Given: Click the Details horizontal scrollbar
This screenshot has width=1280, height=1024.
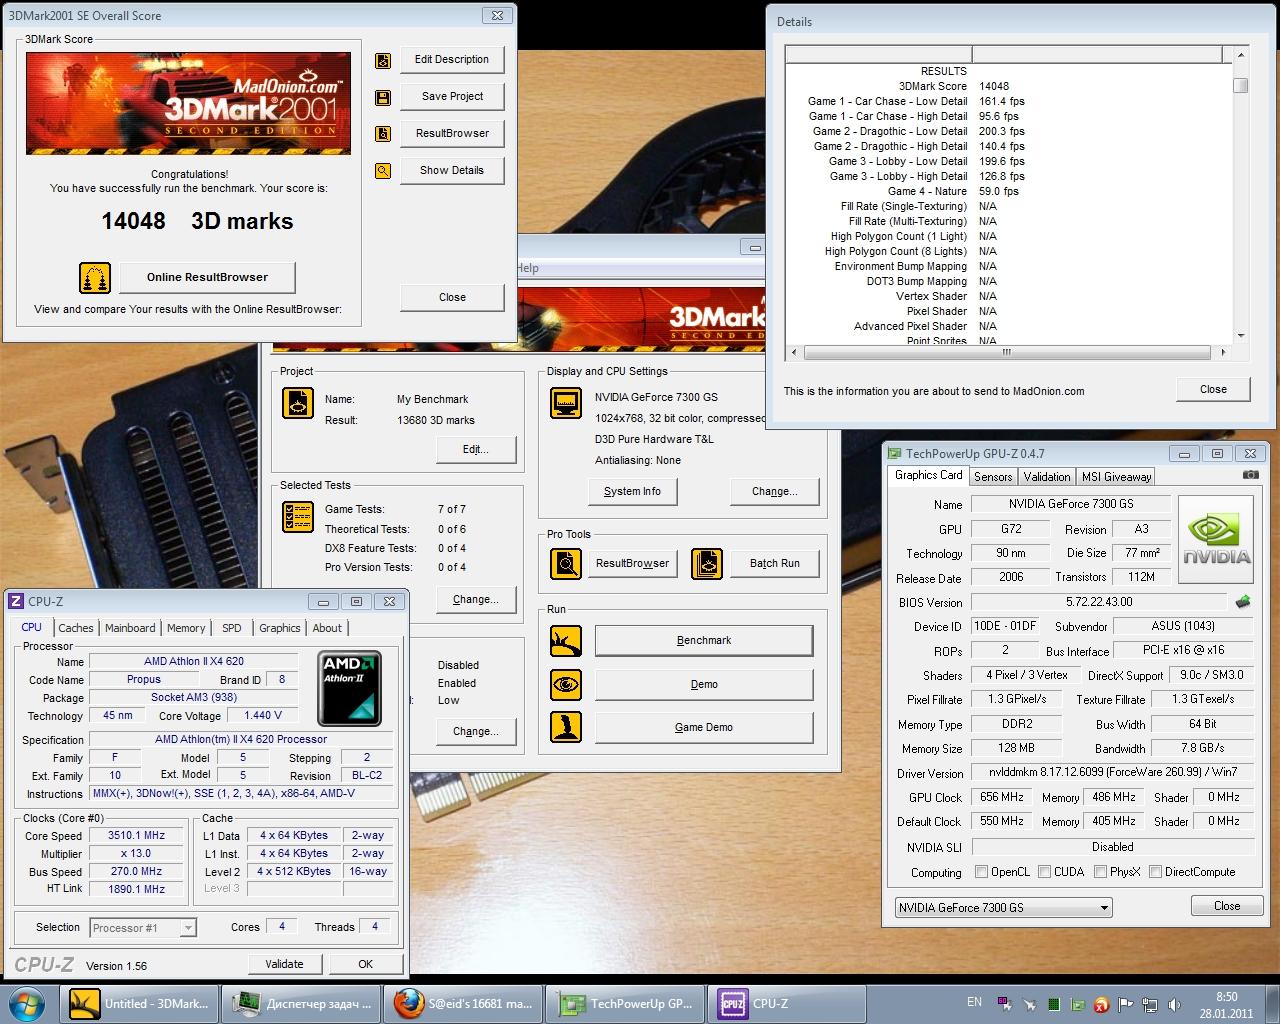Looking at the screenshot, I should (x=1008, y=352).
